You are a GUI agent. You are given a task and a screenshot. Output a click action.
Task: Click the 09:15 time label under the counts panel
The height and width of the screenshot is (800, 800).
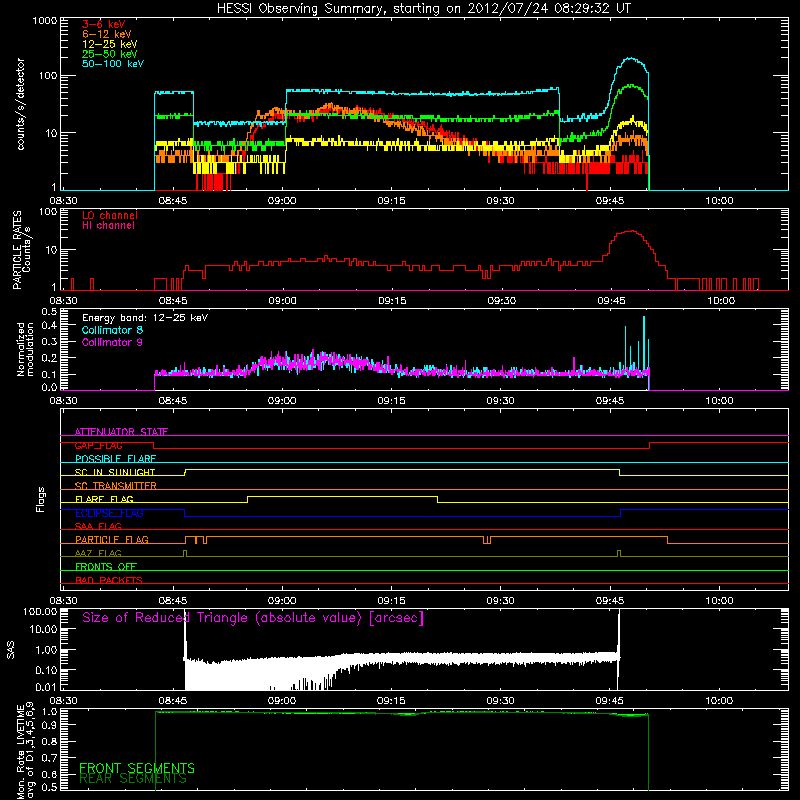coord(391,201)
